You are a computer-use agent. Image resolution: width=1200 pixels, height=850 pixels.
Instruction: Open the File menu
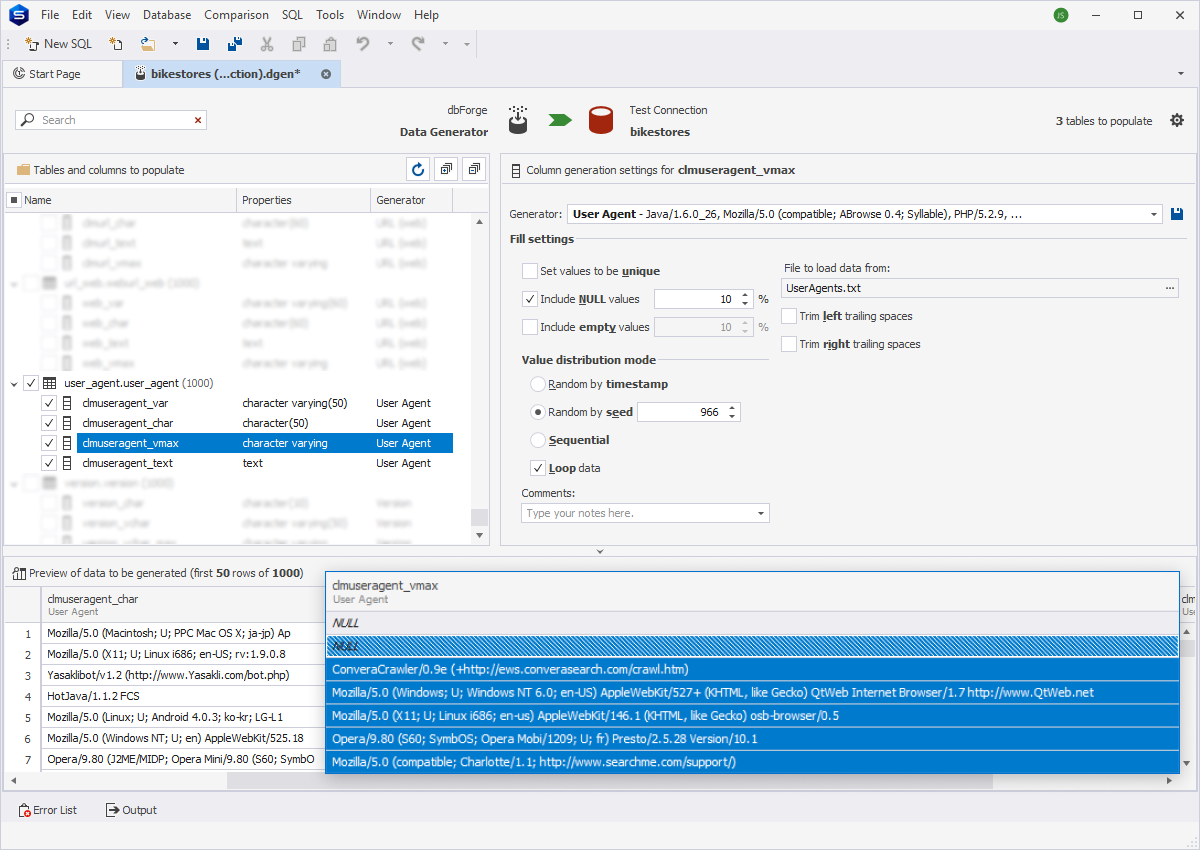[x=50, y=15]
